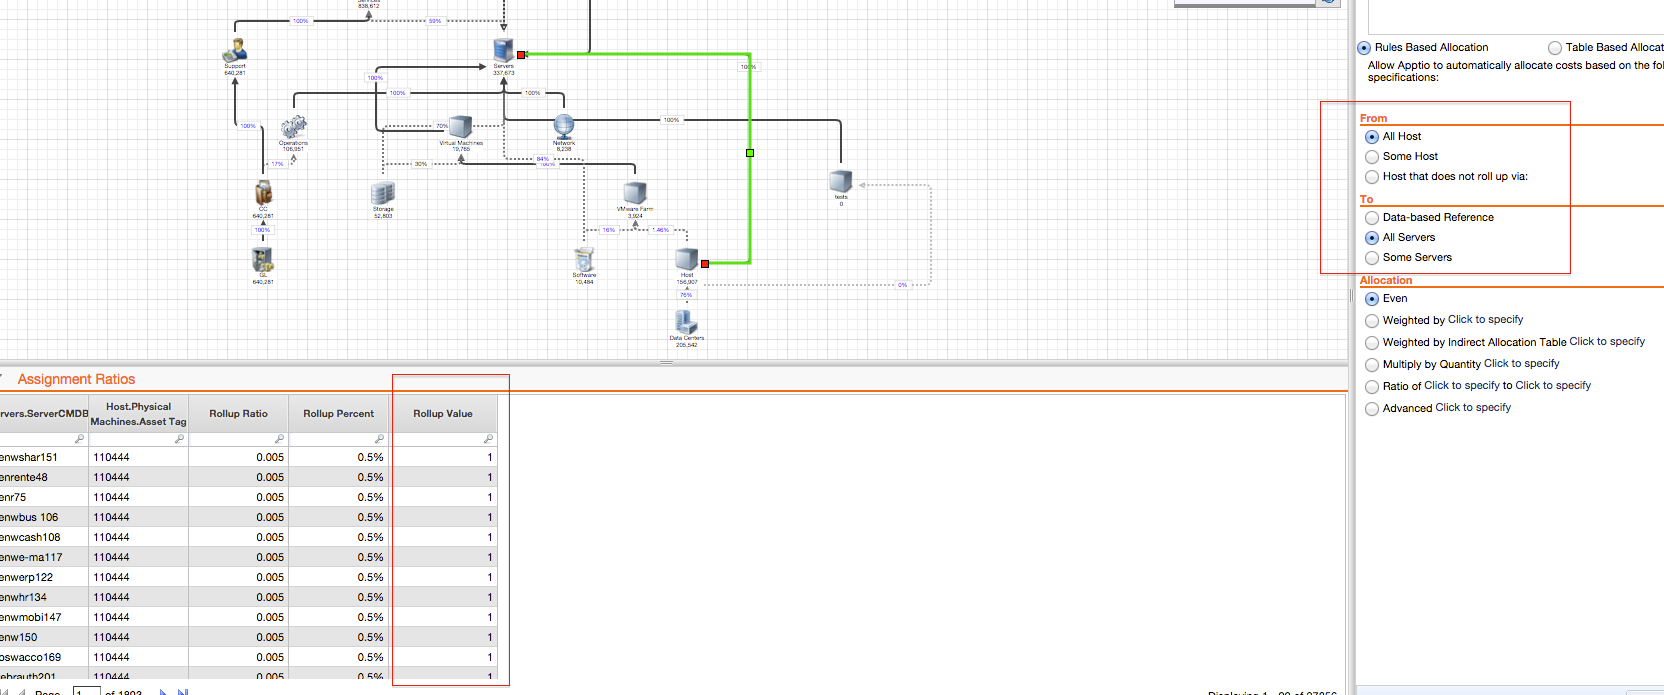Select the enwcash108 row cell
Viewport: 1664px width, 695px height.
point(44,537)
